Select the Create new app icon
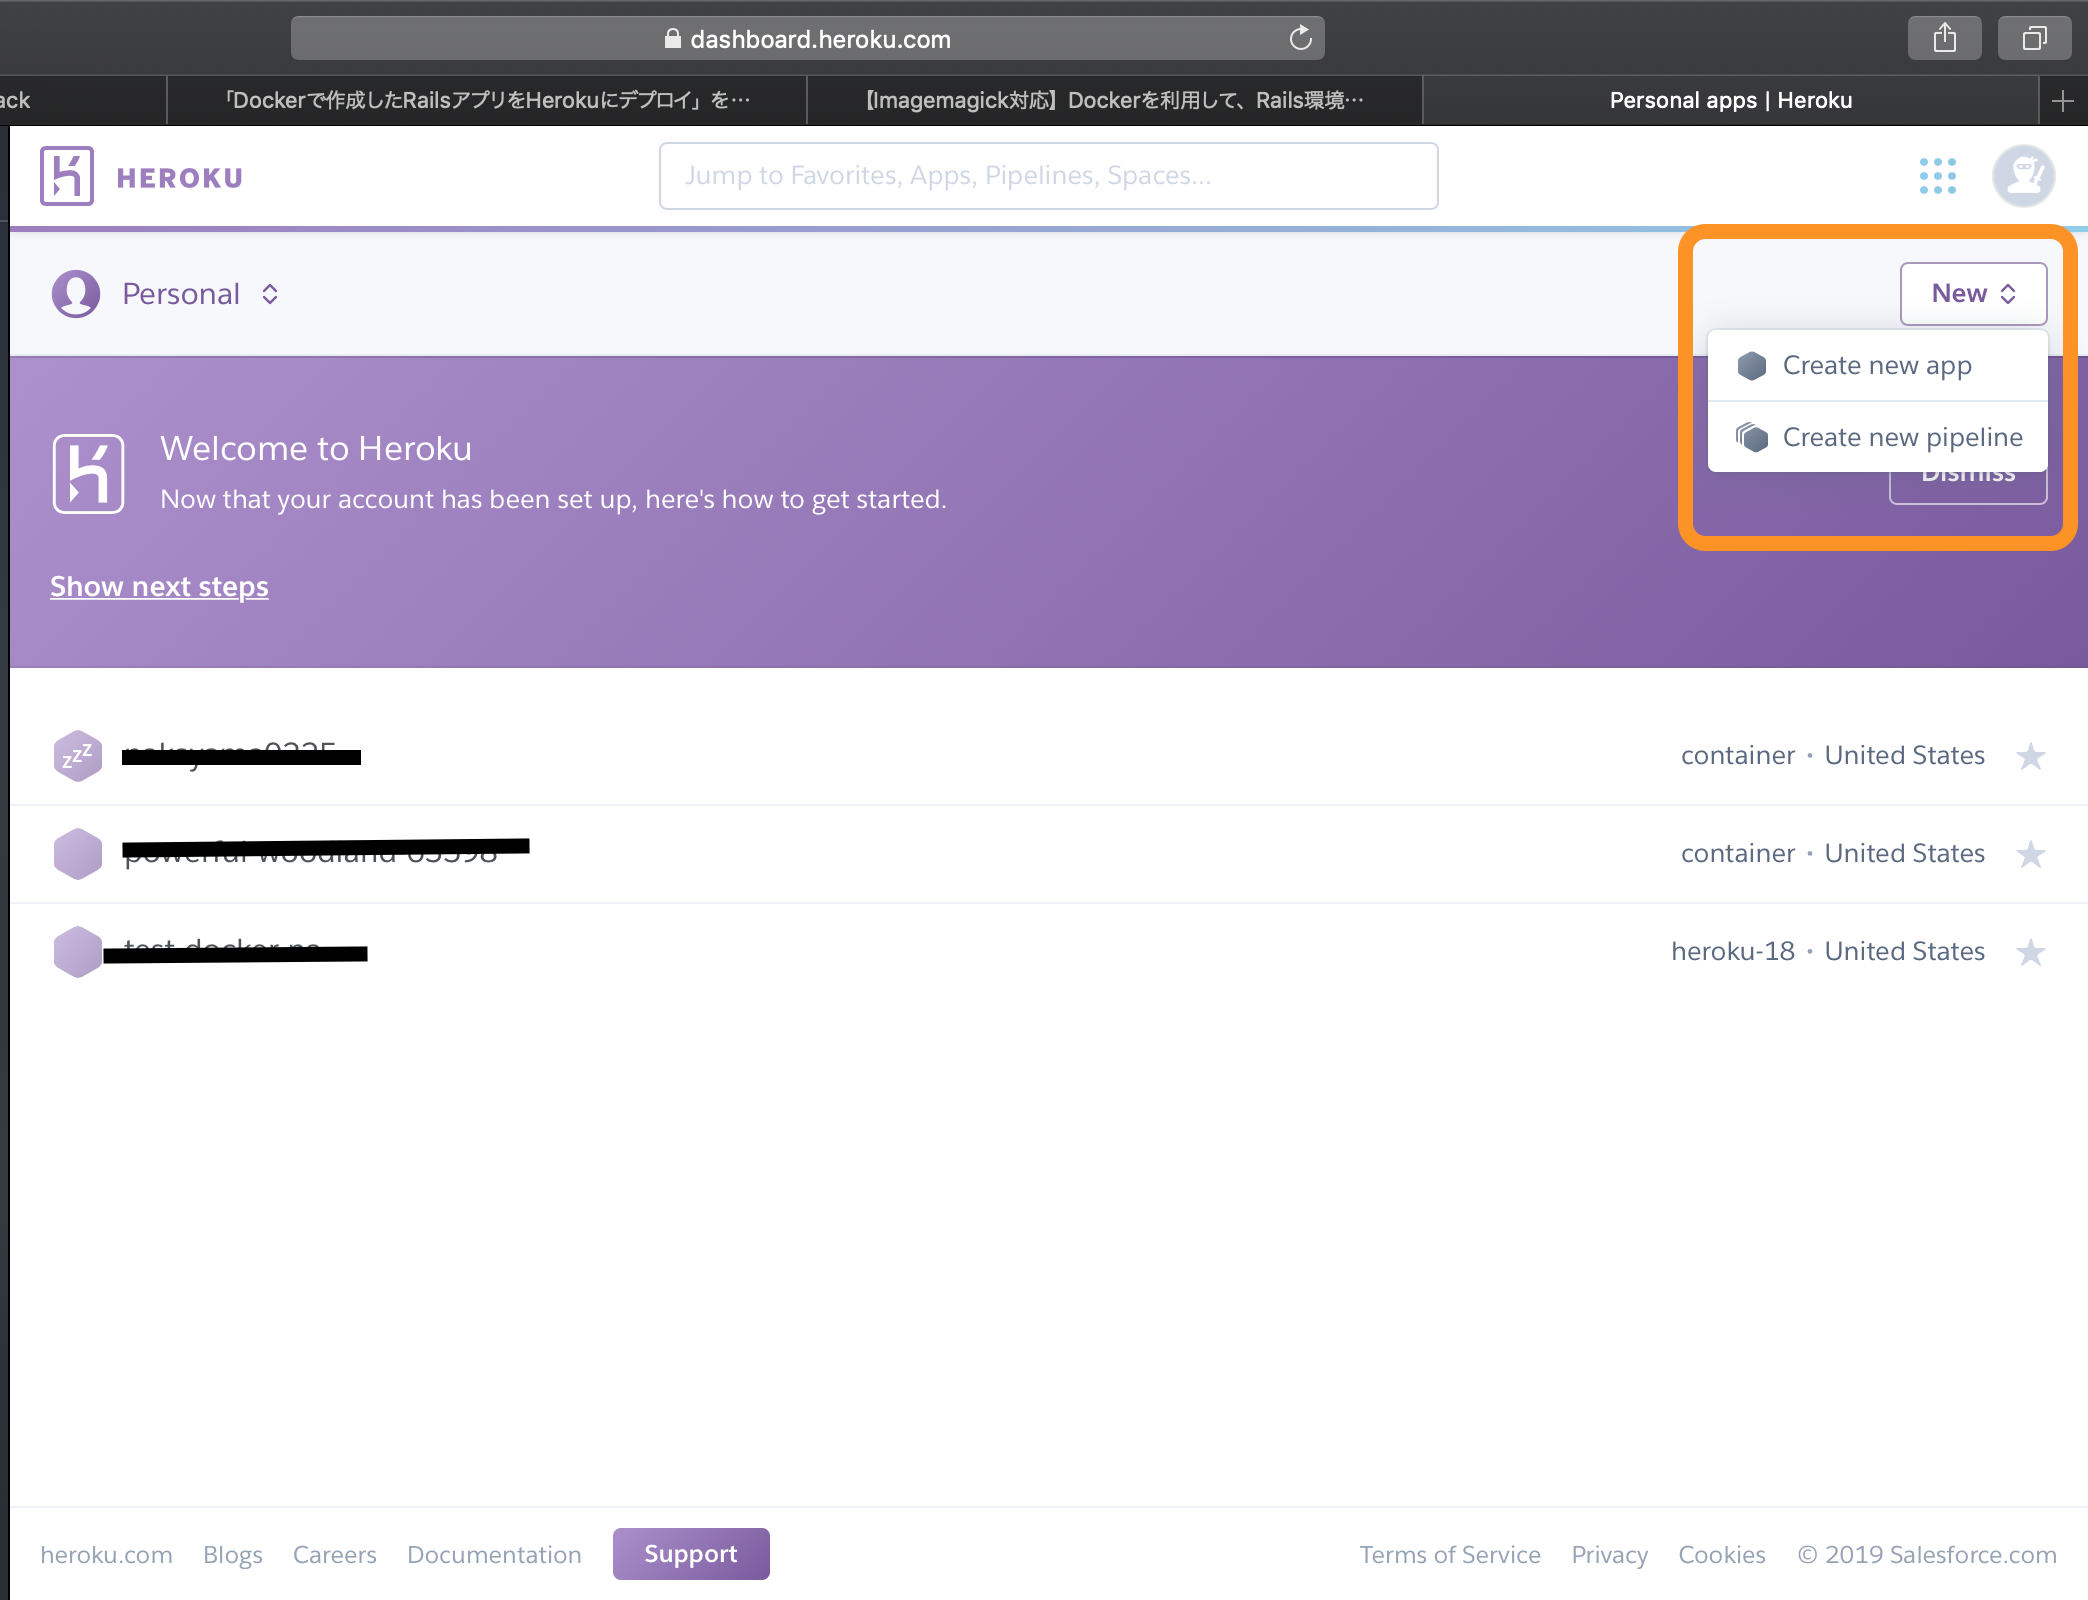 1754,365
